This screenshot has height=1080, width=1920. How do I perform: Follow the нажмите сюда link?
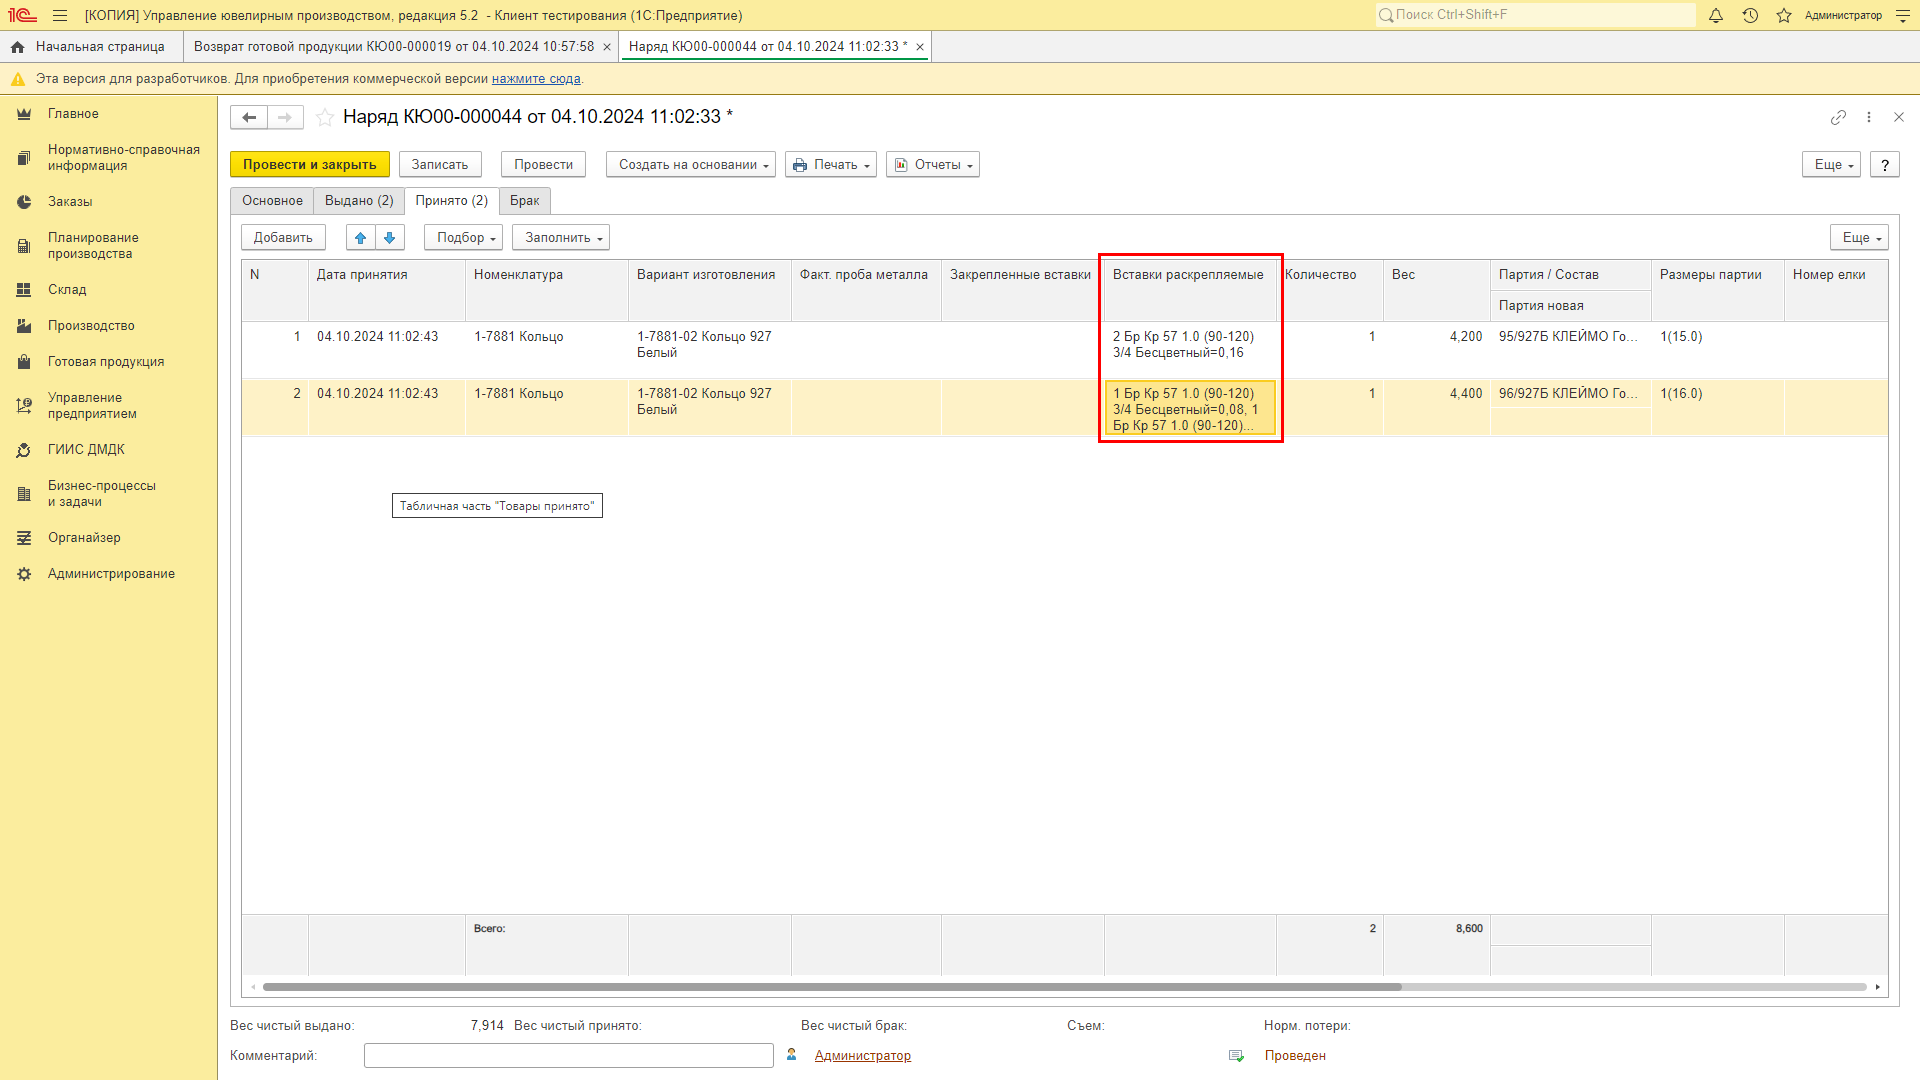coord(536,79)
